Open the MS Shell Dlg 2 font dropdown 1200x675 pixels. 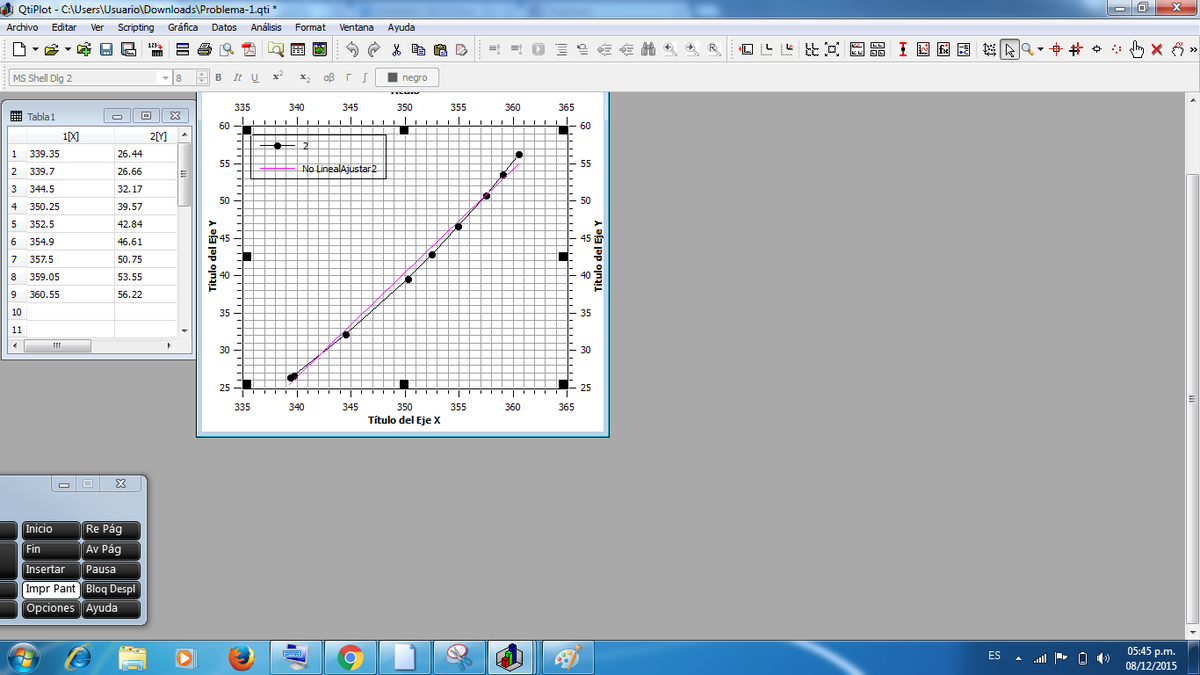coord(88,78)
